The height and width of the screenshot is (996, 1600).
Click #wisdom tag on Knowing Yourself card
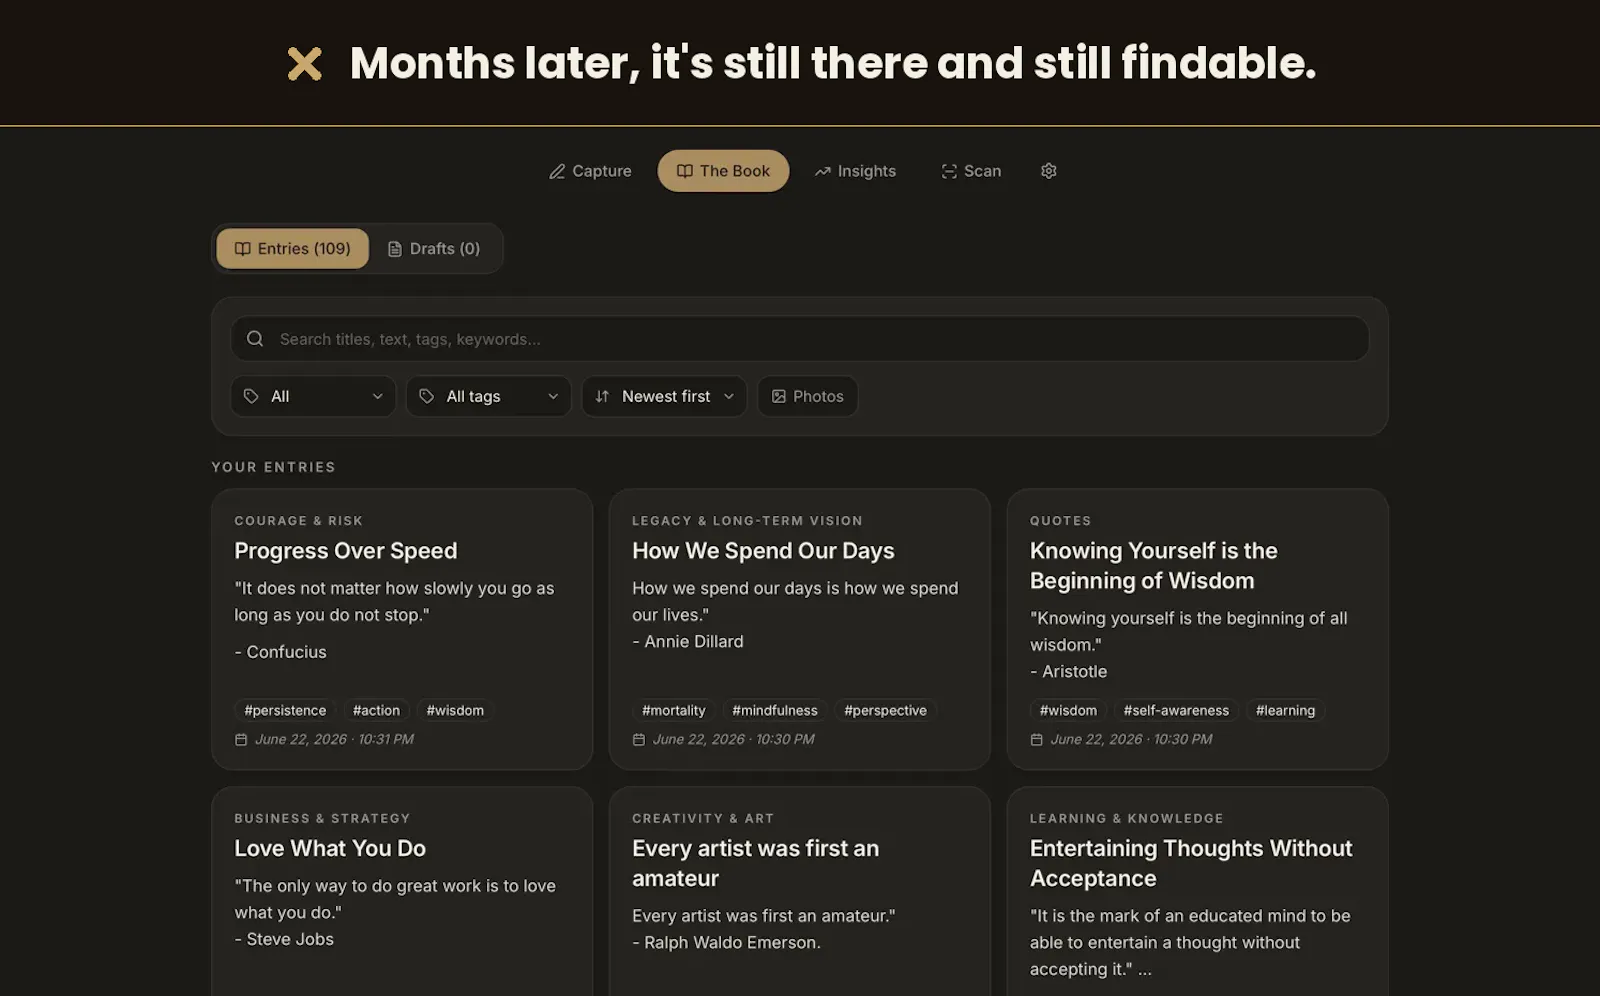tap(1068, 711)
